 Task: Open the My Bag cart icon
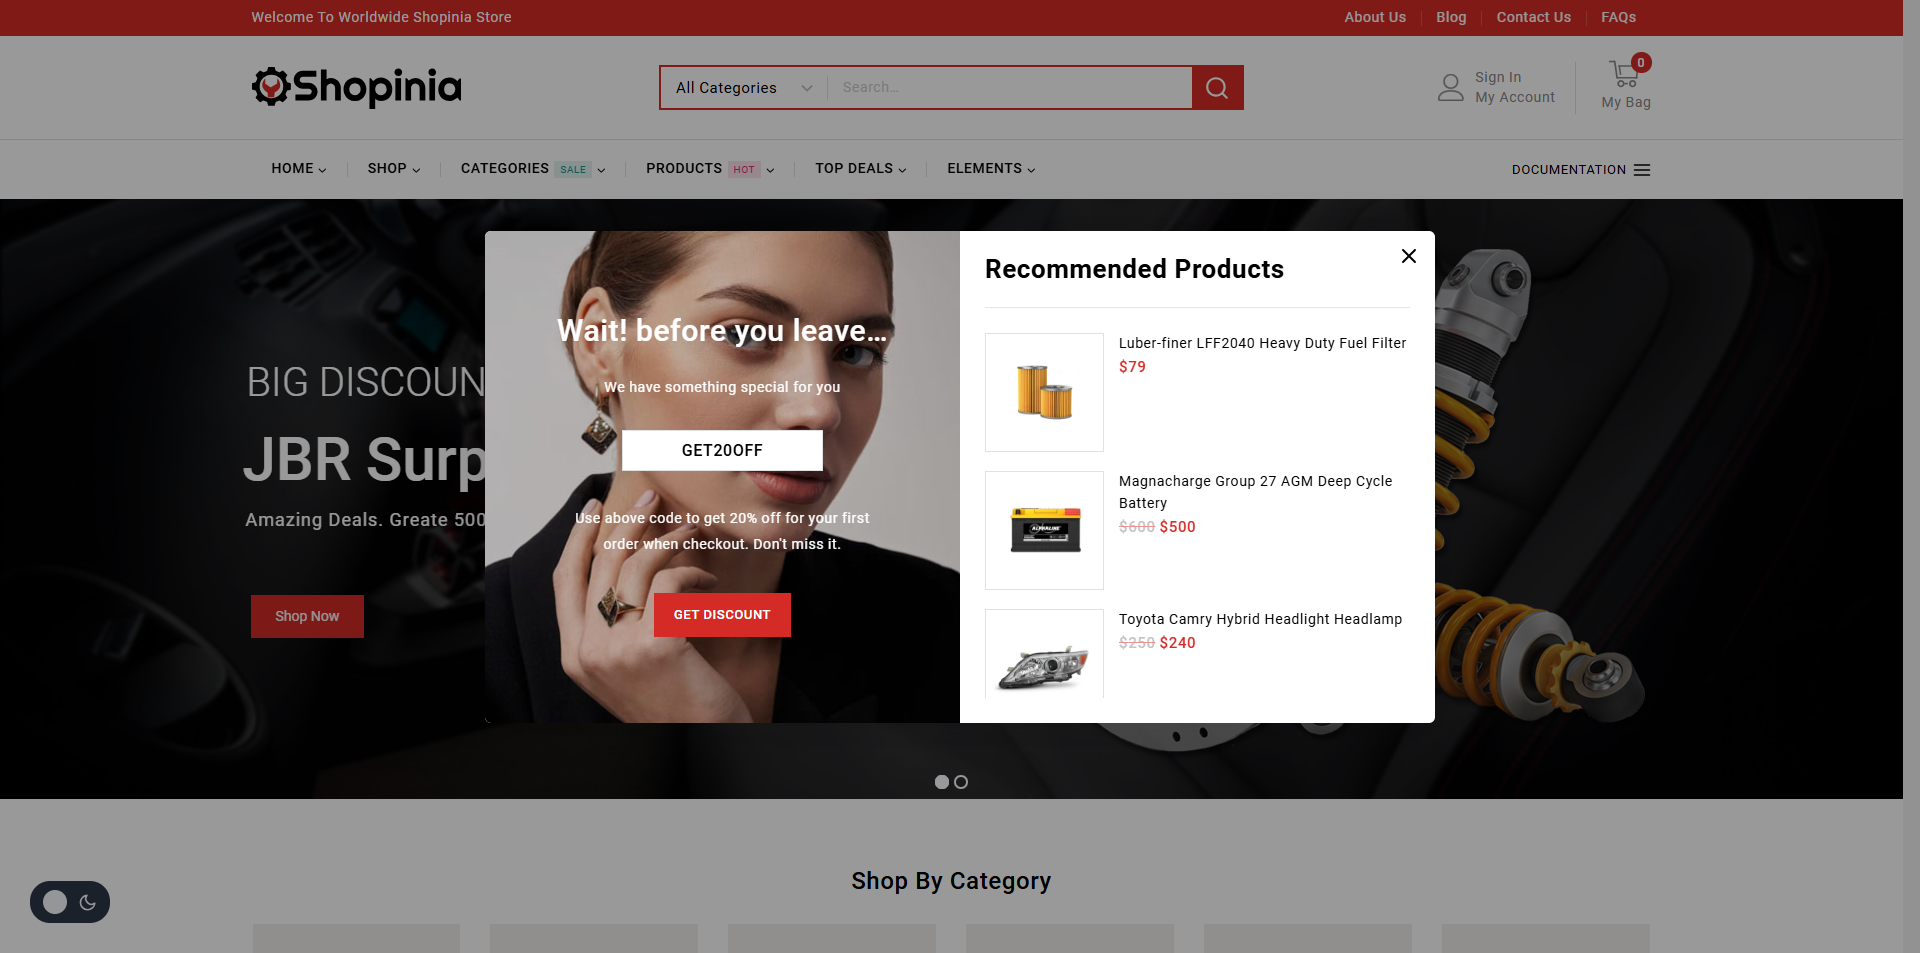(x=1625, y=74)
